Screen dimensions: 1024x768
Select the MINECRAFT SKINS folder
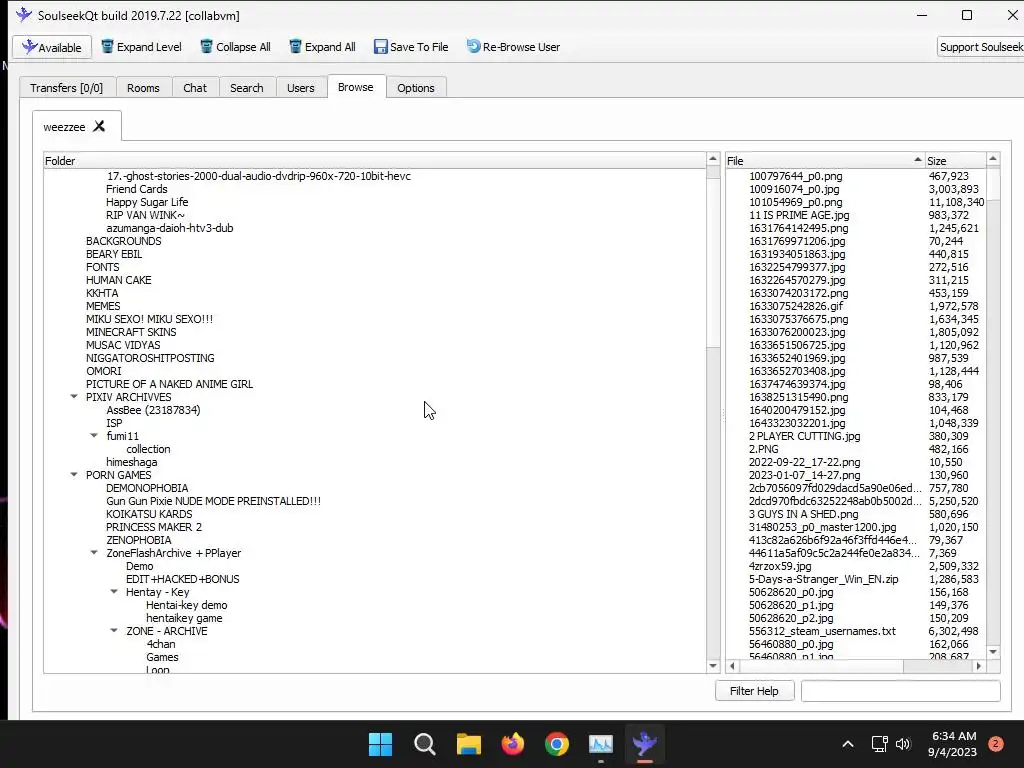coord(131,332)
